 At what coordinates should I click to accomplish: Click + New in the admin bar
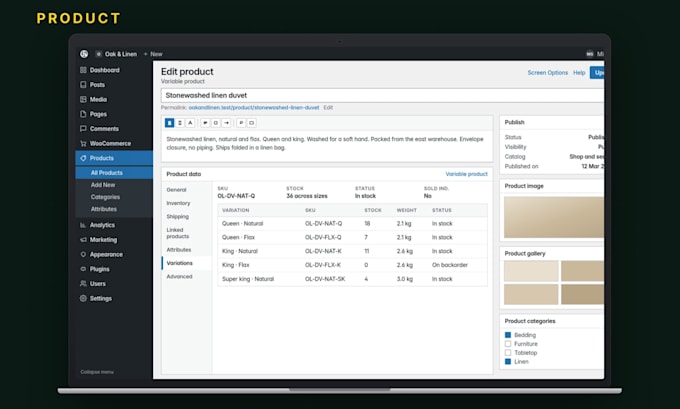[153, 54]
